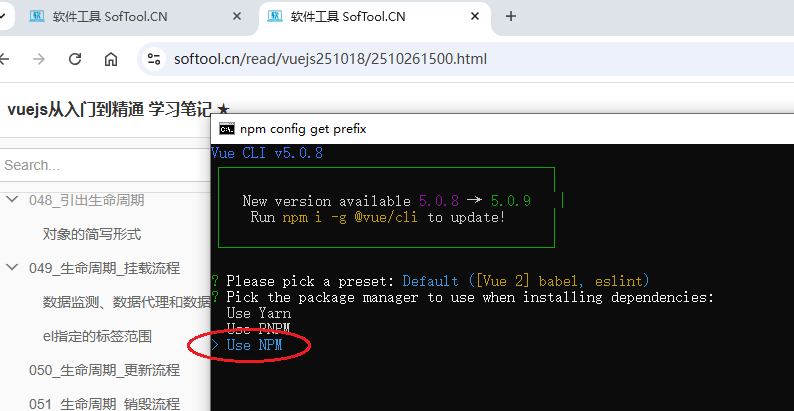Image resolution: width=794 pixels, height=411 pixels.
Task: Click the browser forward arrow
Action: (38, 59)
